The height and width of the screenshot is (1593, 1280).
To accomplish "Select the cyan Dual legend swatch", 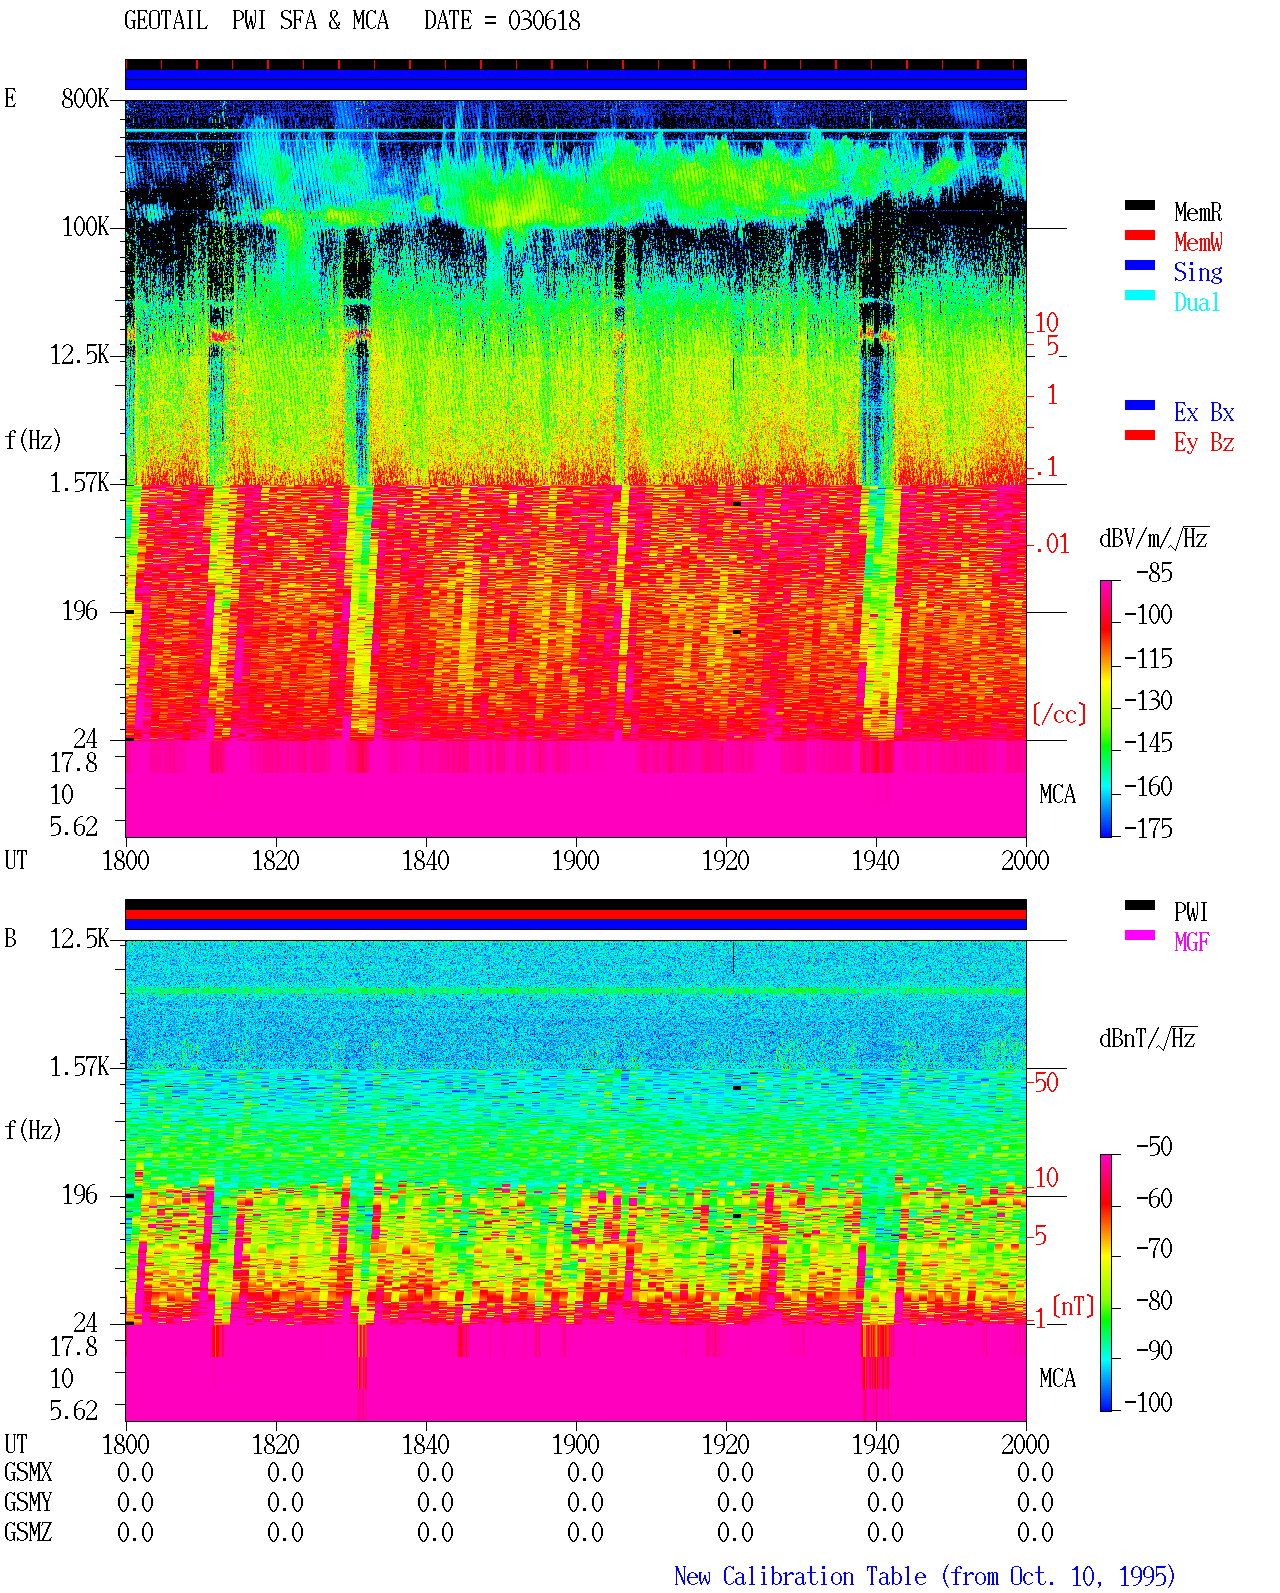I will point(1140,295).
